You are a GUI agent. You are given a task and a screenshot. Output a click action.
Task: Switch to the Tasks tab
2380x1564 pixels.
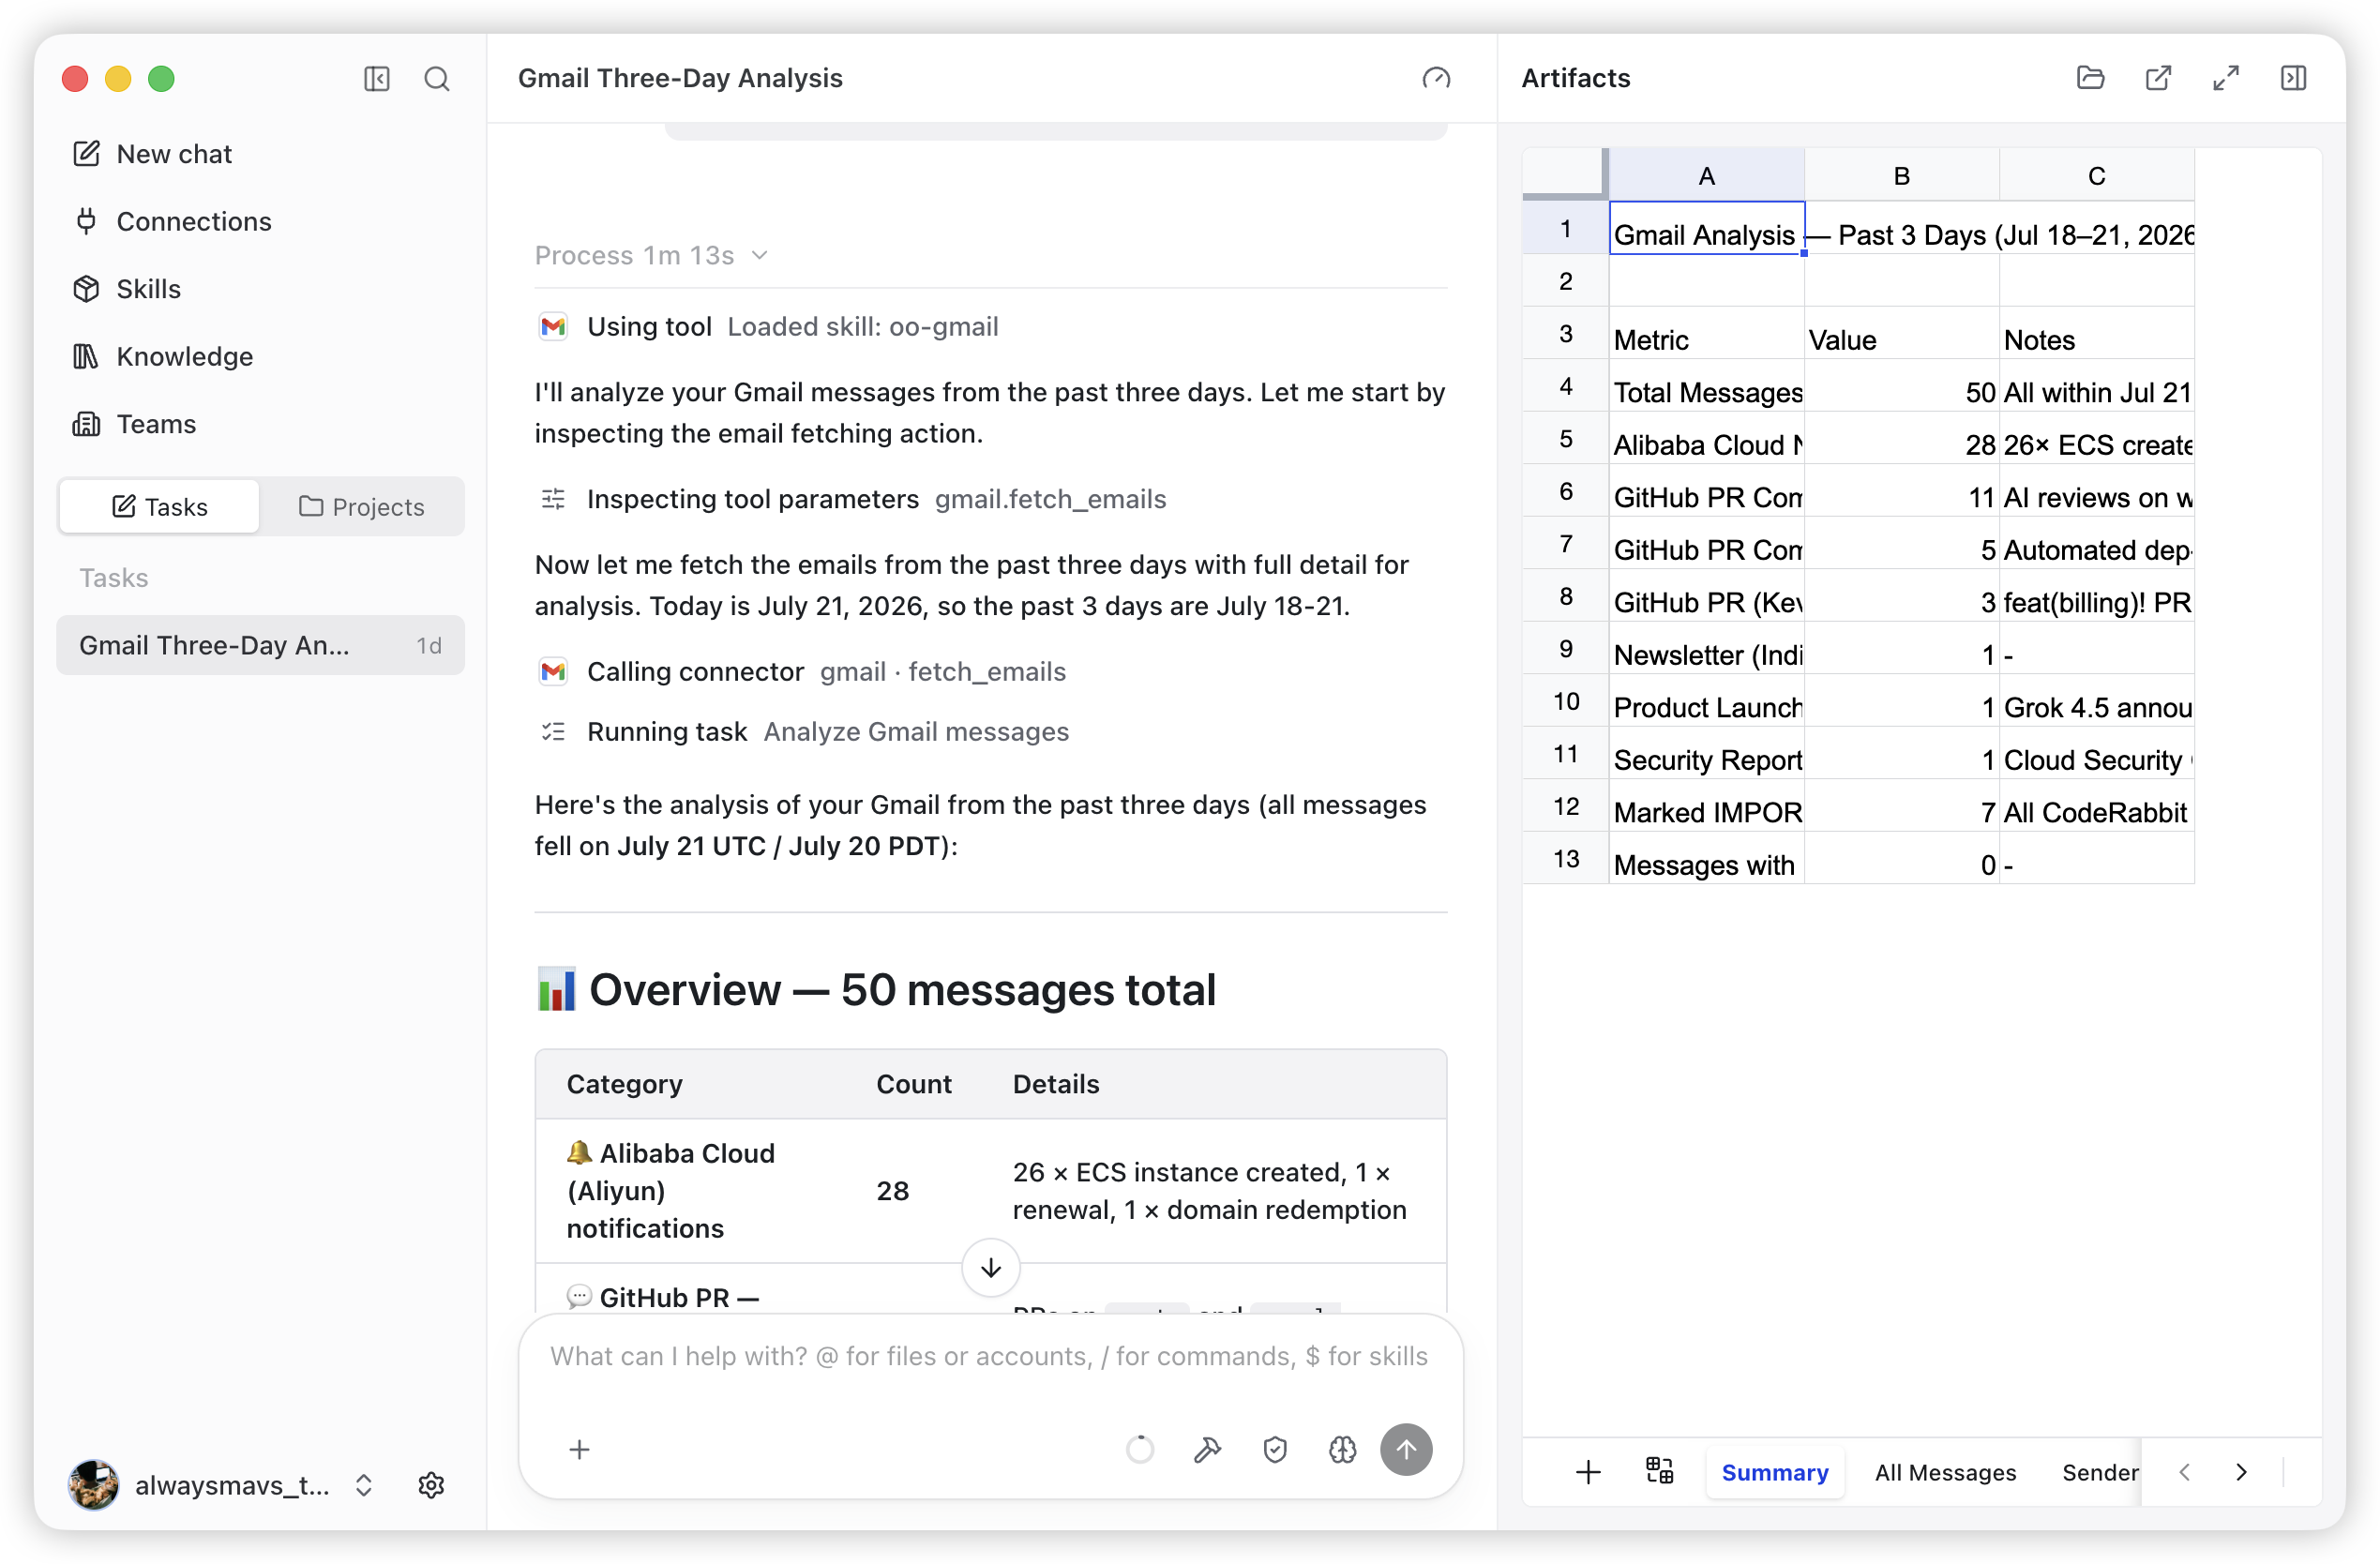click(x=160, y=507)
